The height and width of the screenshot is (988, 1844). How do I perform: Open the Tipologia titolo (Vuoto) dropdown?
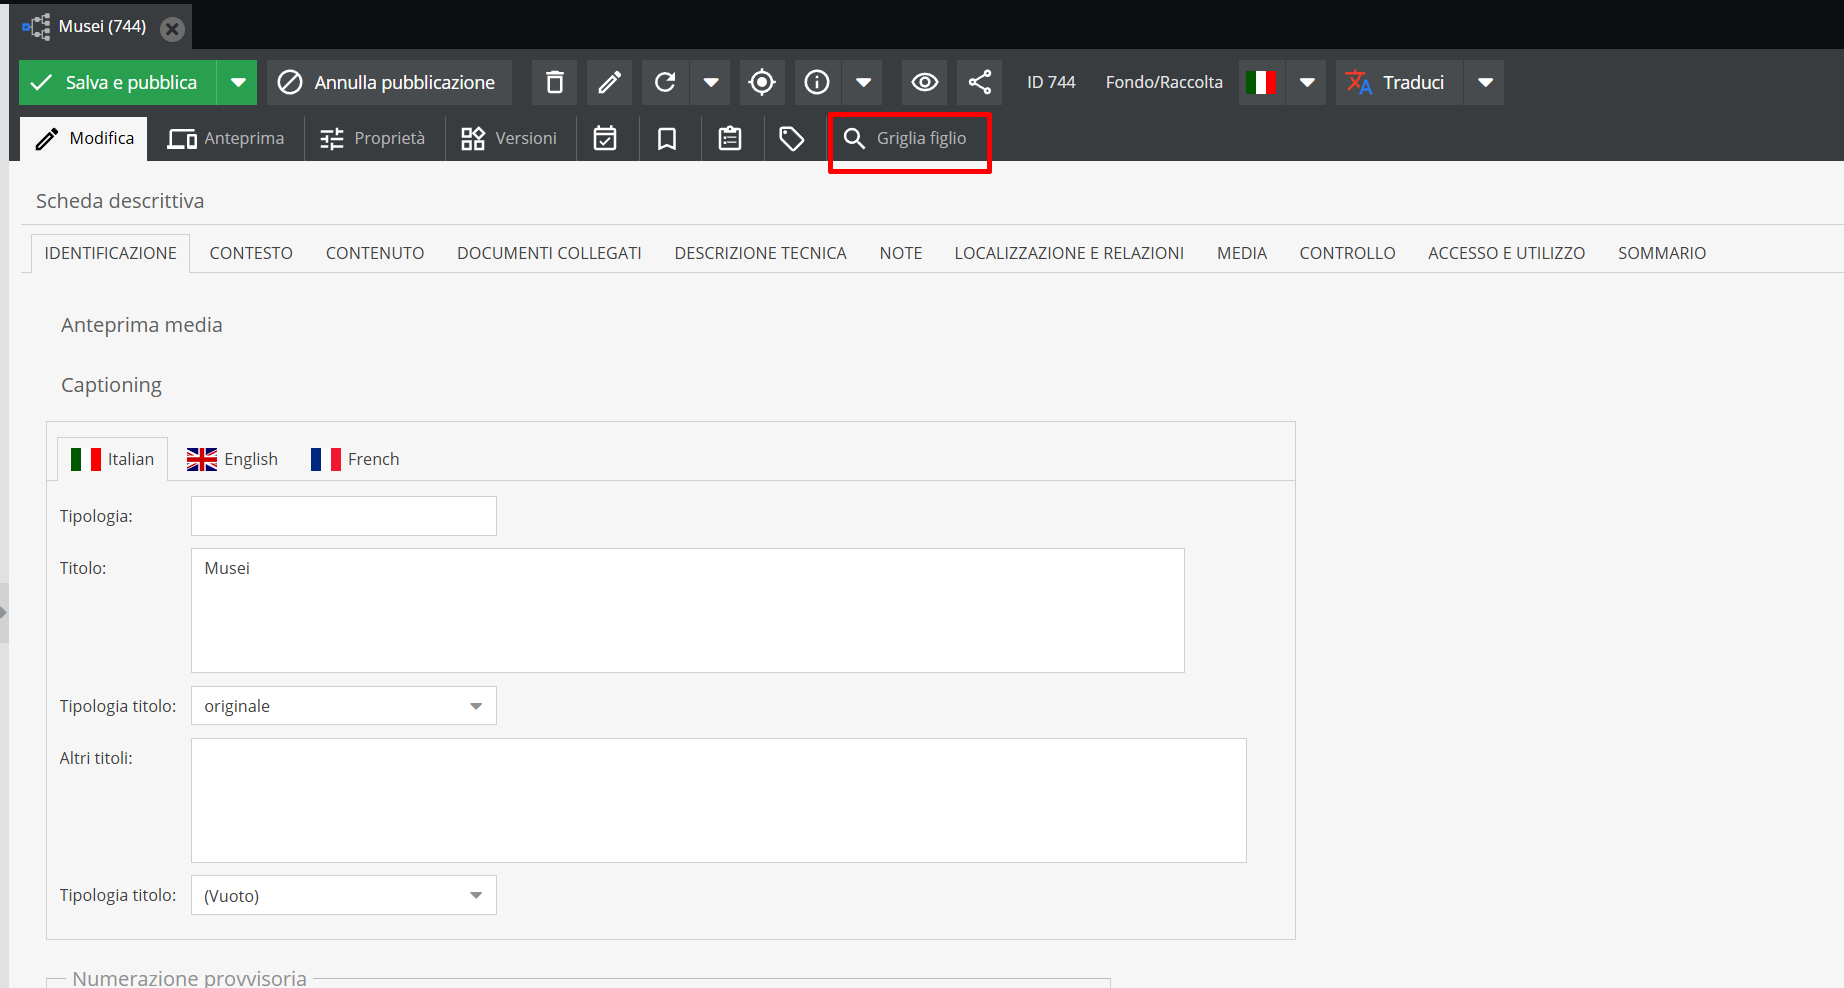point(344,895)
